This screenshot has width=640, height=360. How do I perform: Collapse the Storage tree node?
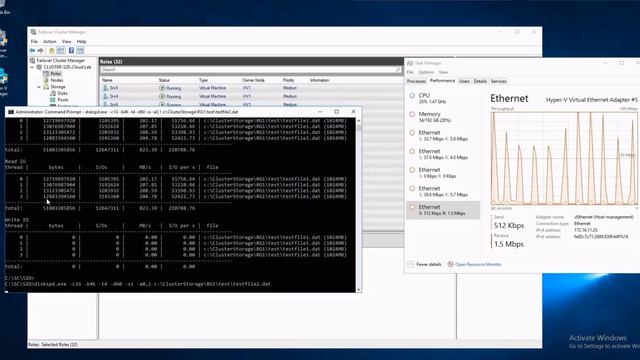(x=39, y=87)
